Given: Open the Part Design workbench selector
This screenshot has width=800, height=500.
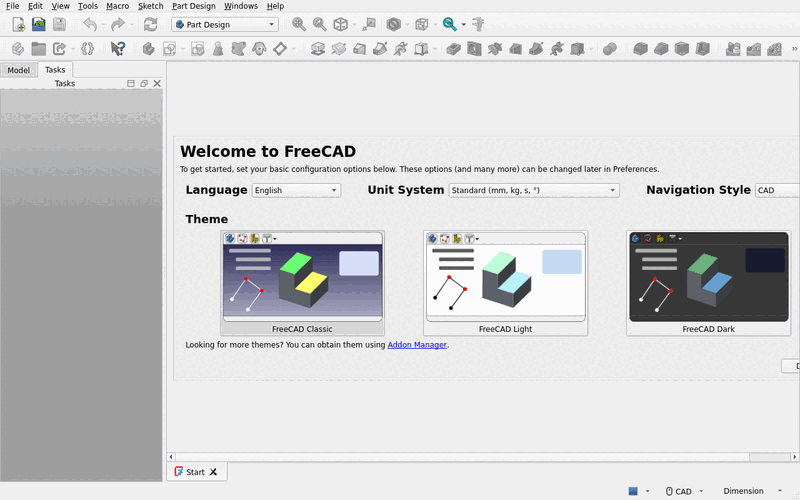Looking at the screenshot, I should (x=225, y=24).
